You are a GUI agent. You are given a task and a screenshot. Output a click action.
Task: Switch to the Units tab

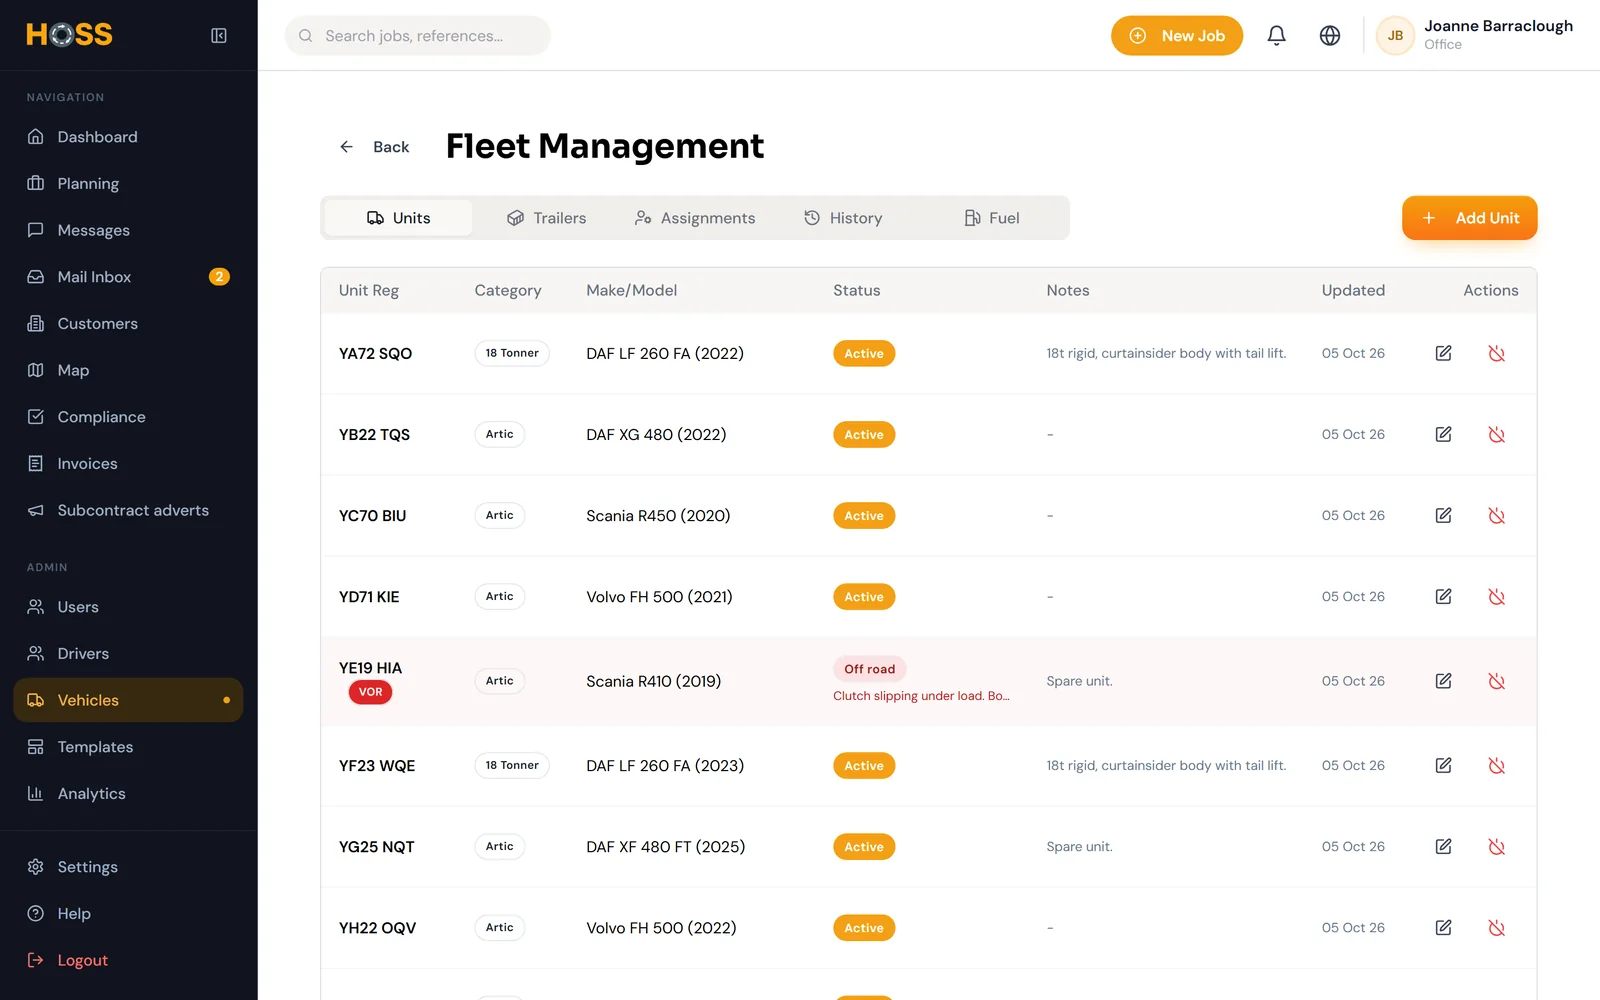click(398, 218)
